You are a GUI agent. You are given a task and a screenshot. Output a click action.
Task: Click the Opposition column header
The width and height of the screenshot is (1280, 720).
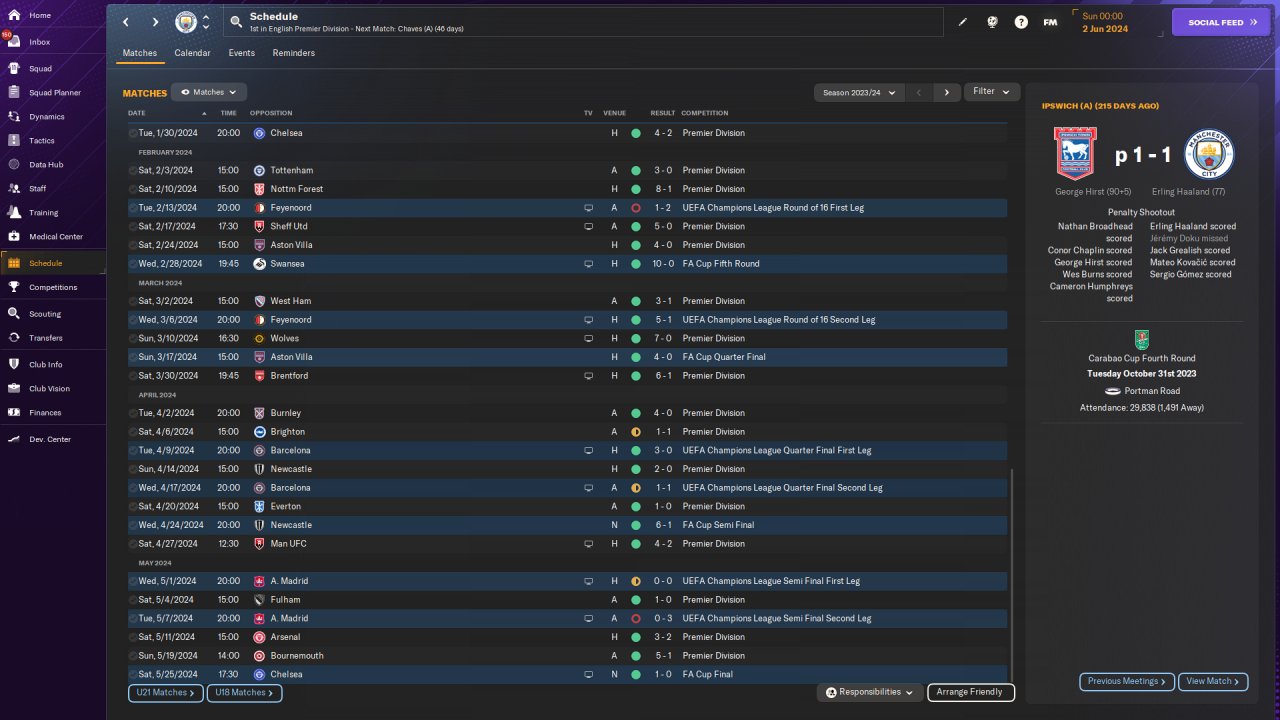pos(271,113)
